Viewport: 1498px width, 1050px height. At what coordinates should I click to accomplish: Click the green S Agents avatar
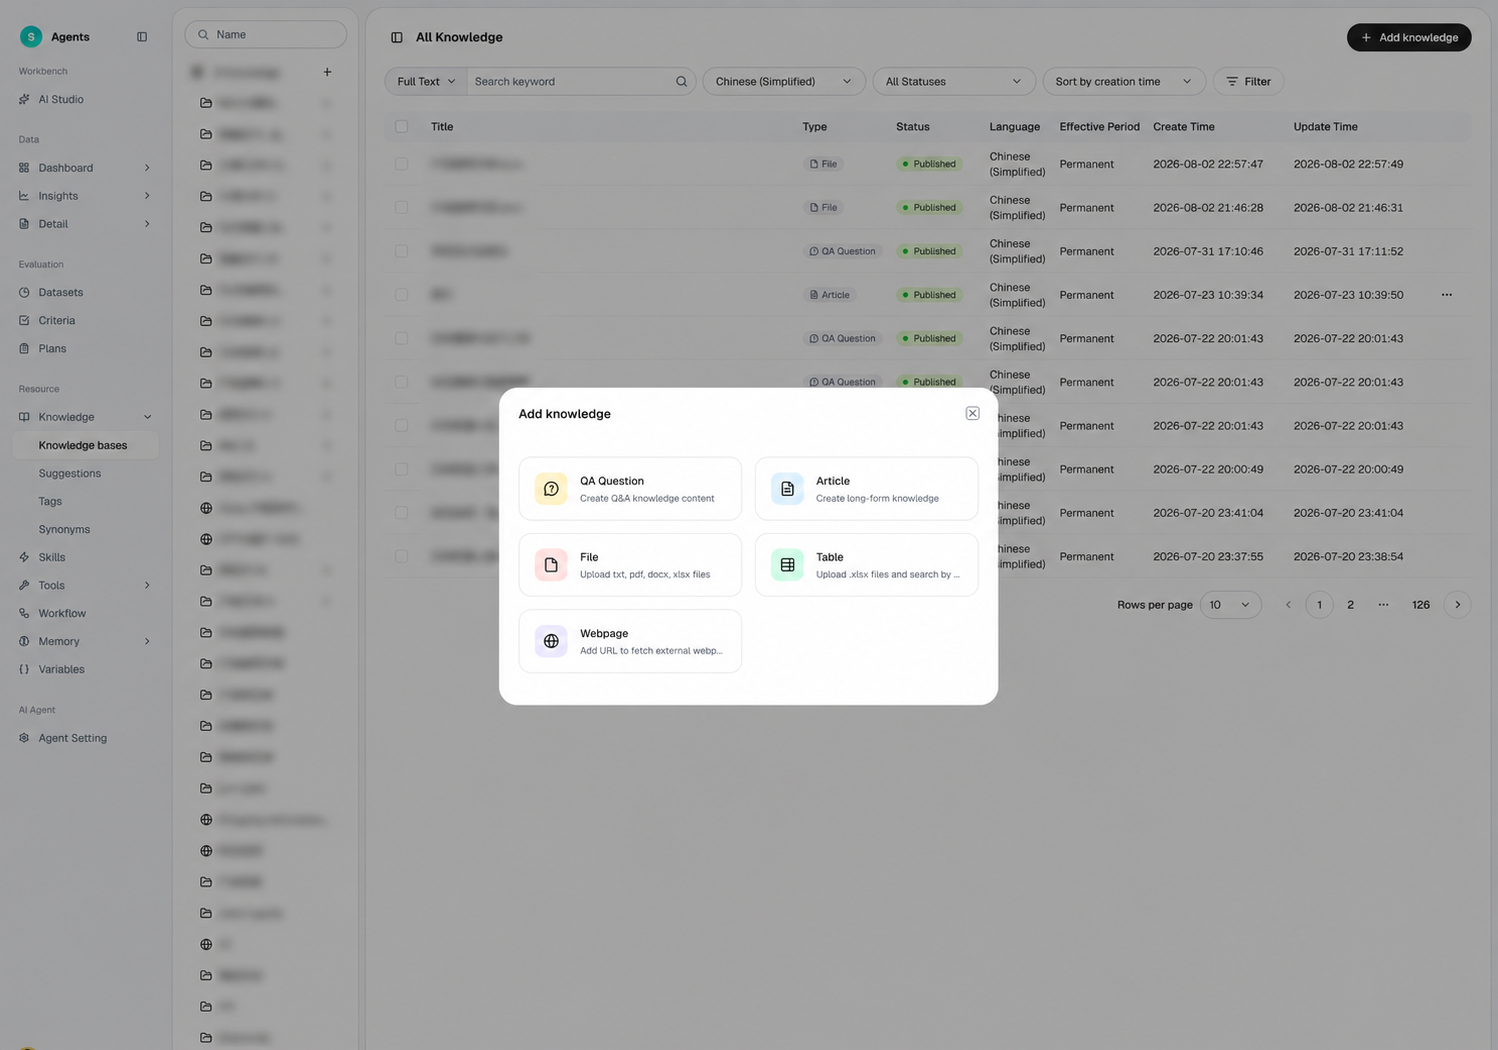coord(31,37)
